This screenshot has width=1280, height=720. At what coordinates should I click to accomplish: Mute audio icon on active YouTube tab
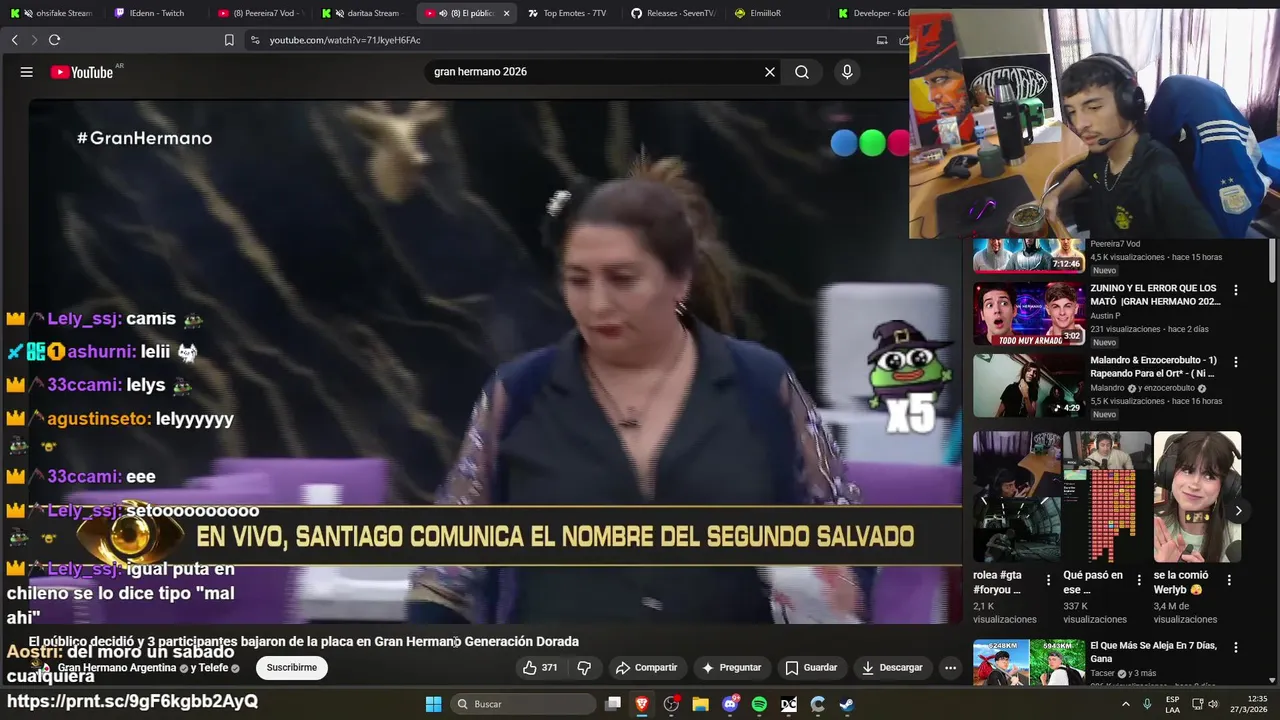pyautogui.click(x=442, y=13)
